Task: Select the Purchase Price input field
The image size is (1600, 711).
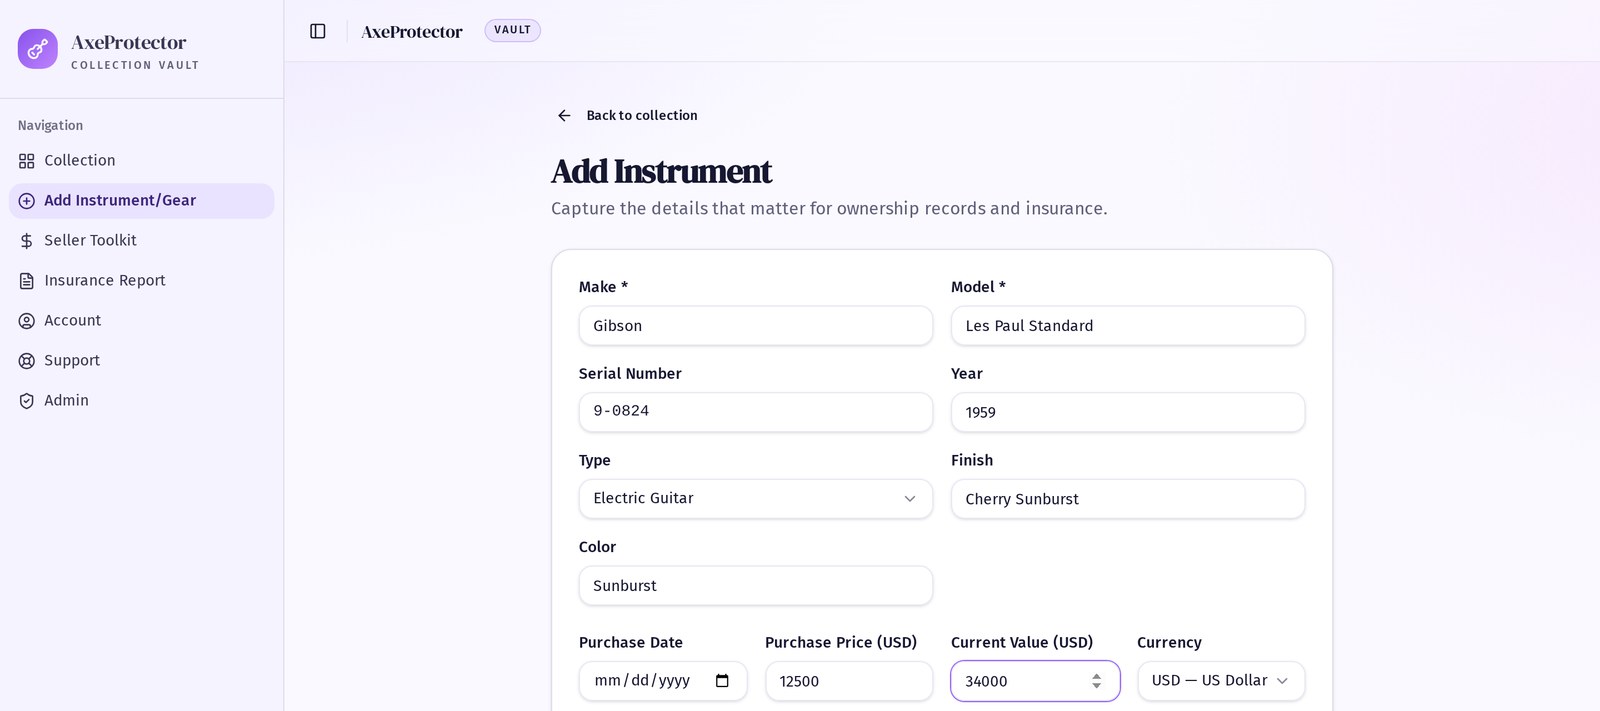Action: click(849, 681)
